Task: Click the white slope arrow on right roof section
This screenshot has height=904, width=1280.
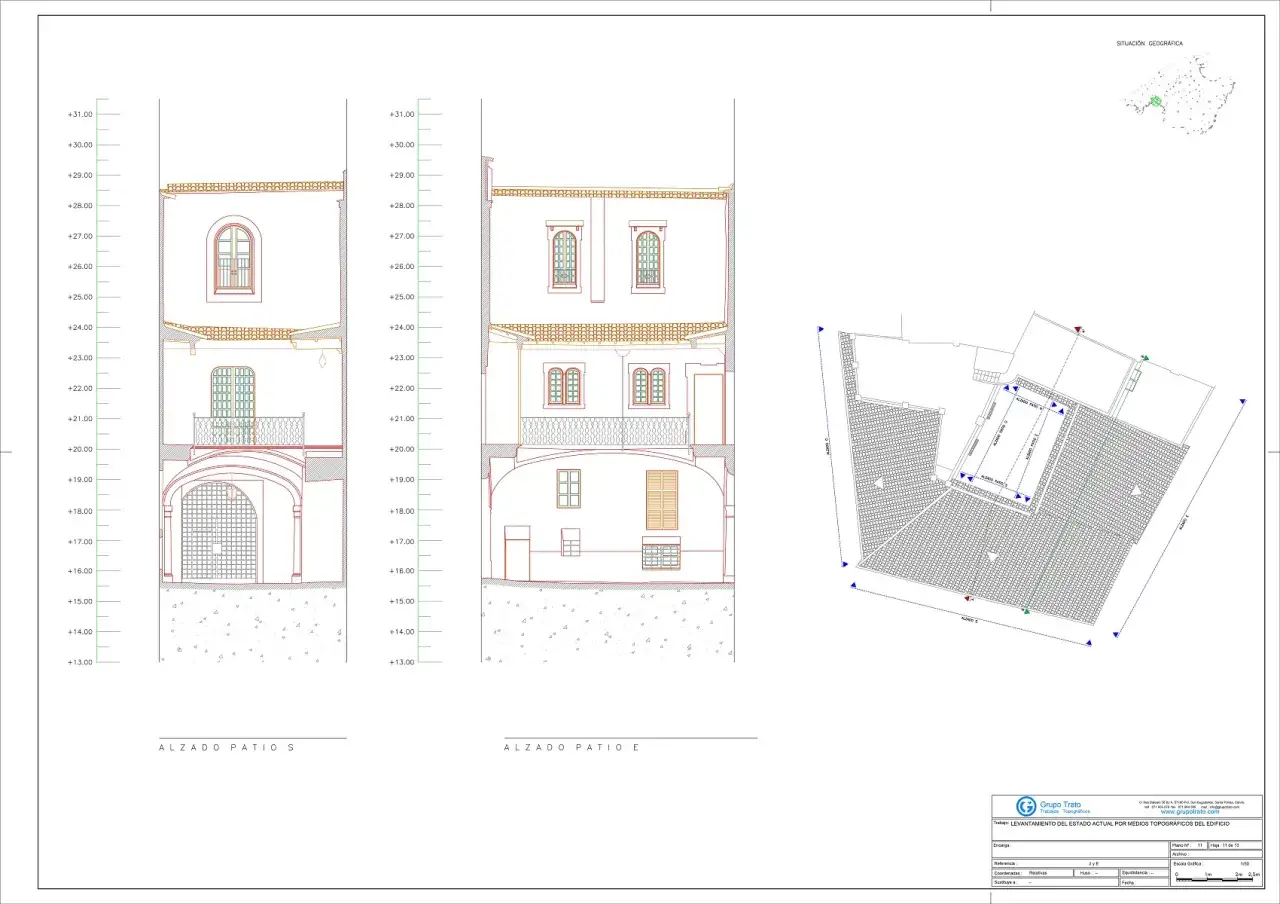Action: pos(1137,489)
